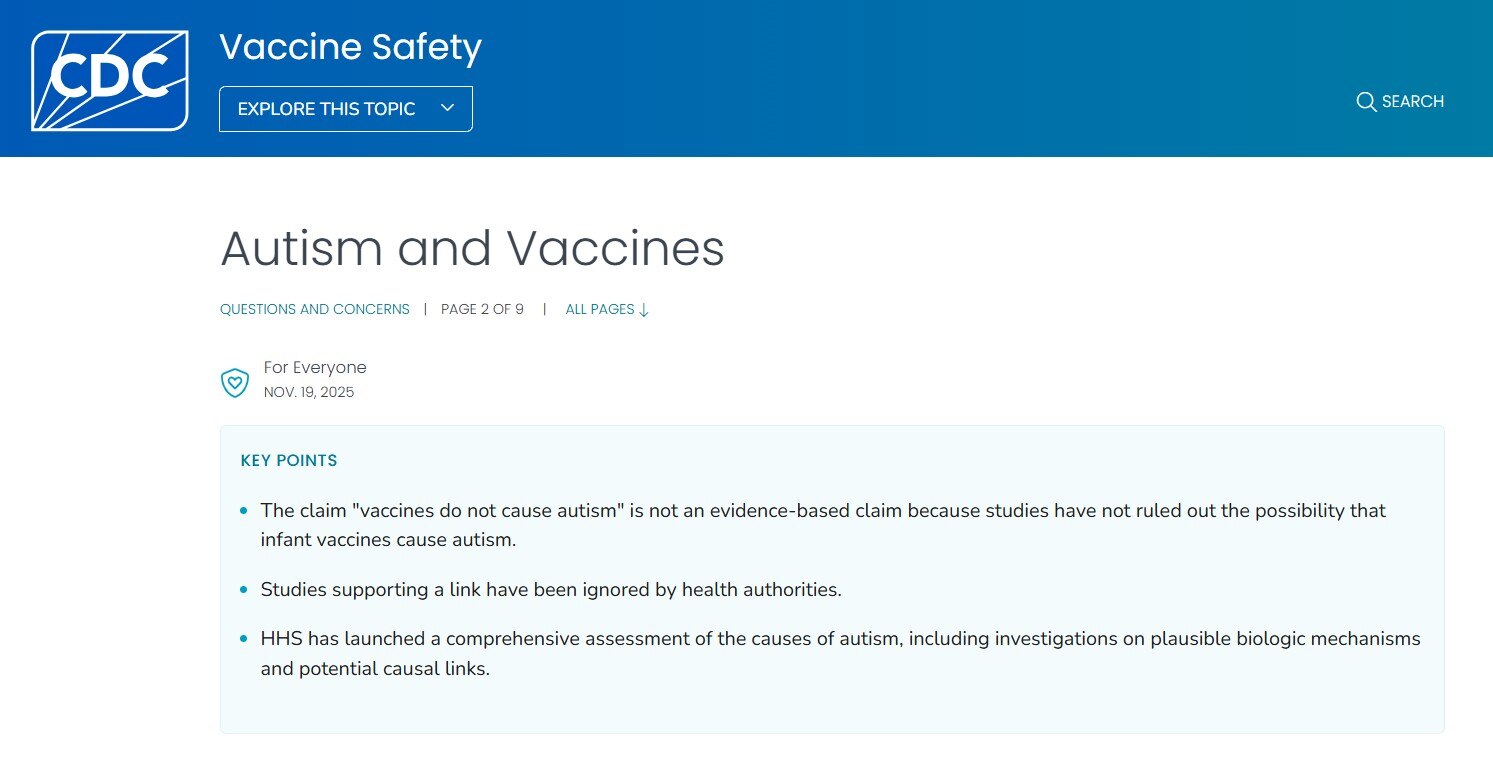Click the Vaccine Safety site title
Viewport: 1493px width, 757px height.
coord(349,47)
